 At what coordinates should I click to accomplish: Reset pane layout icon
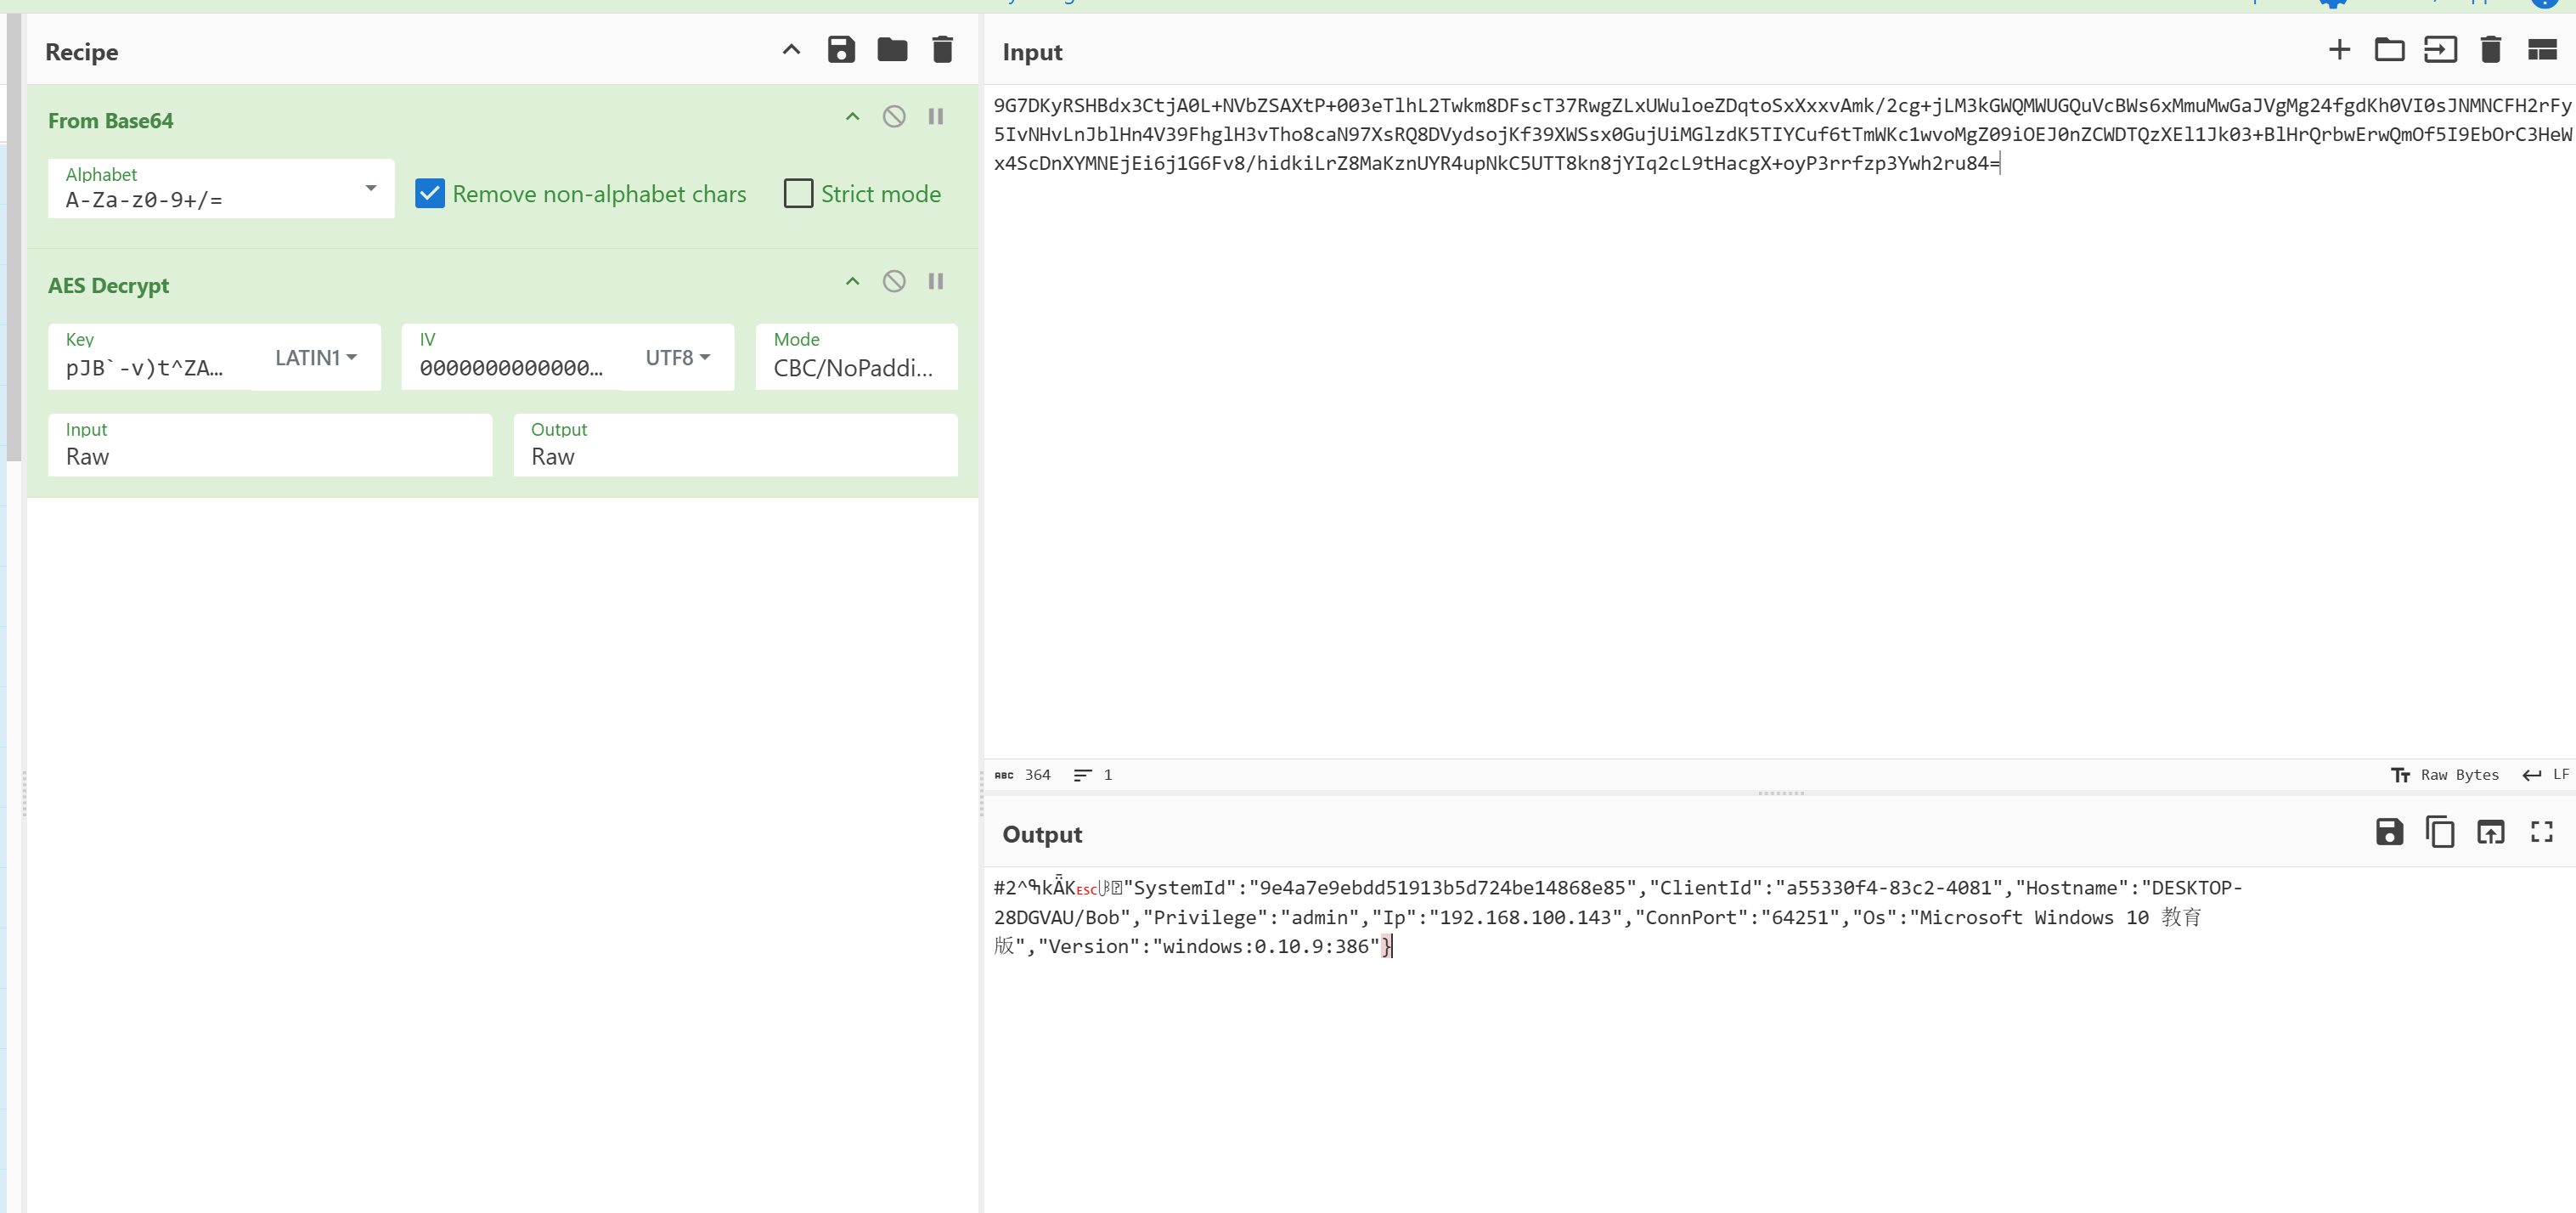coord(2541,50)
